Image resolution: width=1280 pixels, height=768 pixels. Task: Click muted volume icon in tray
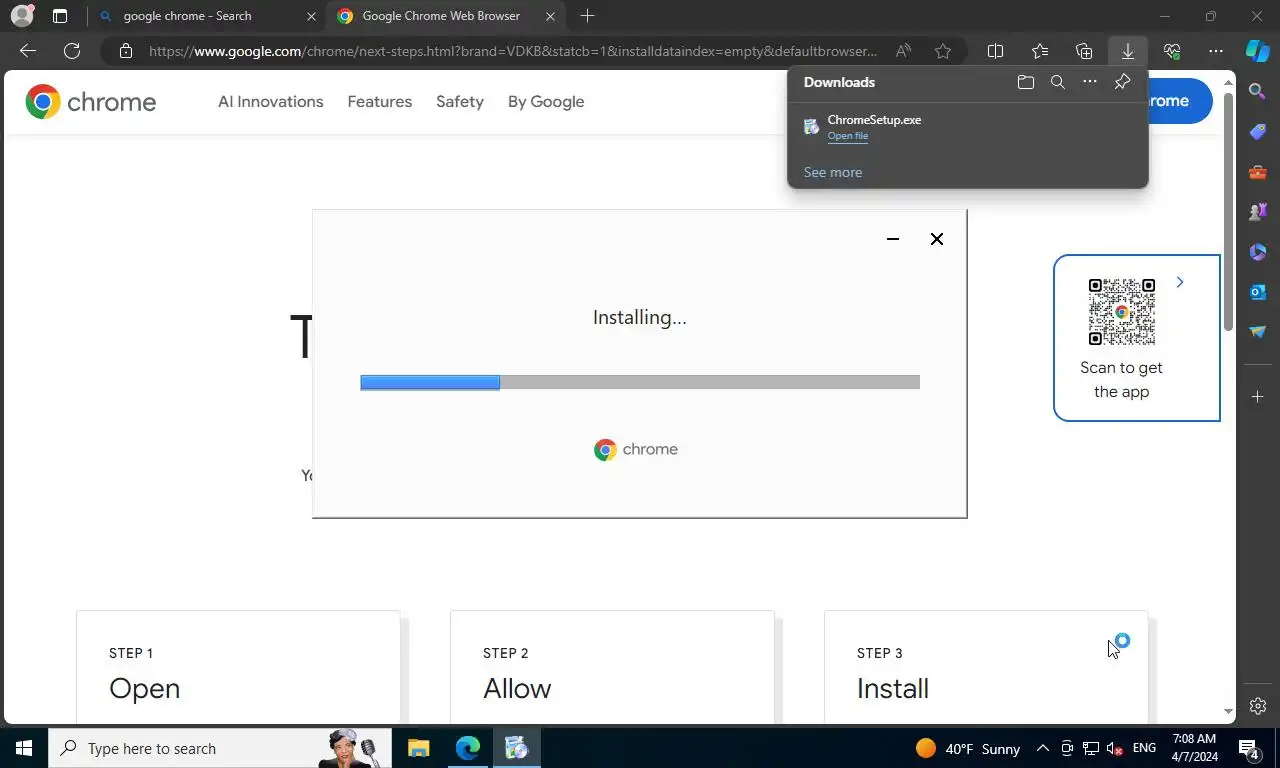[x=1115, y=748]
